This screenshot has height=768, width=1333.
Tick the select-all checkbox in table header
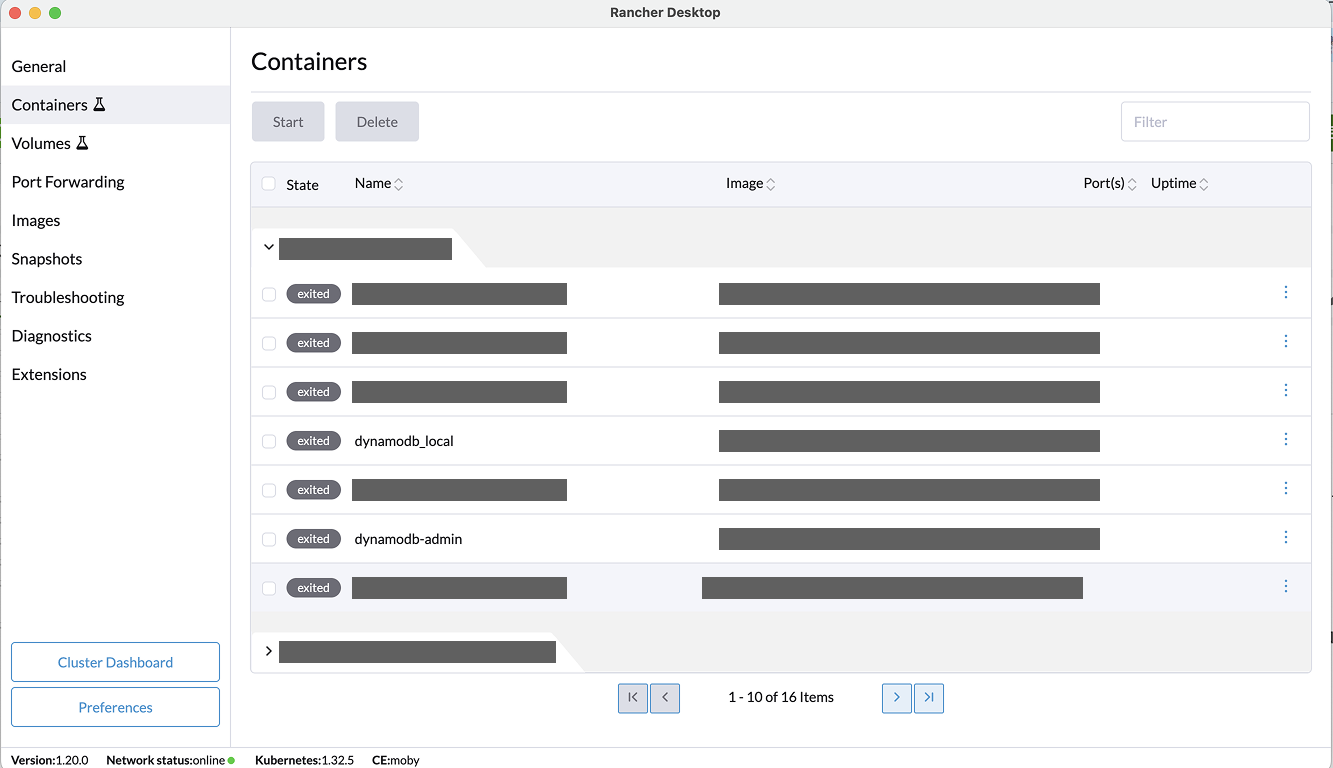[x=269, y=184]
